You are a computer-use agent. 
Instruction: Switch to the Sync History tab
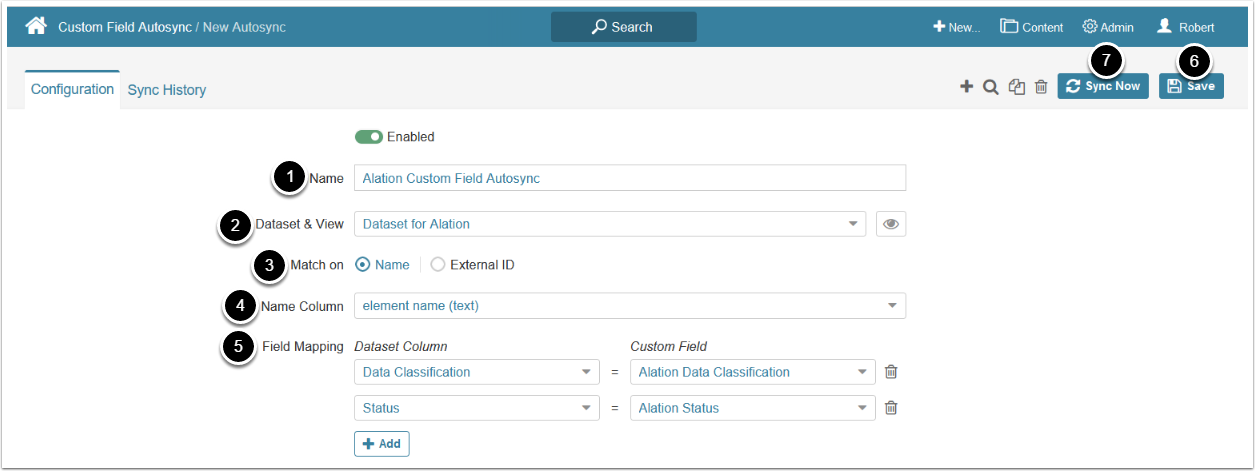click(x=167, y=90)
